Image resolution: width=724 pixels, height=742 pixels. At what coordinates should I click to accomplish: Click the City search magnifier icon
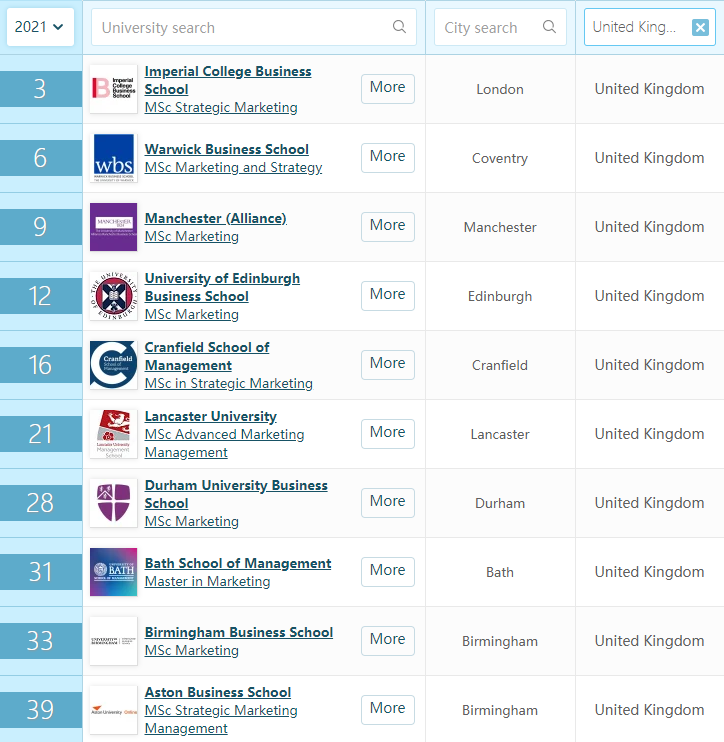coord(549,27)
